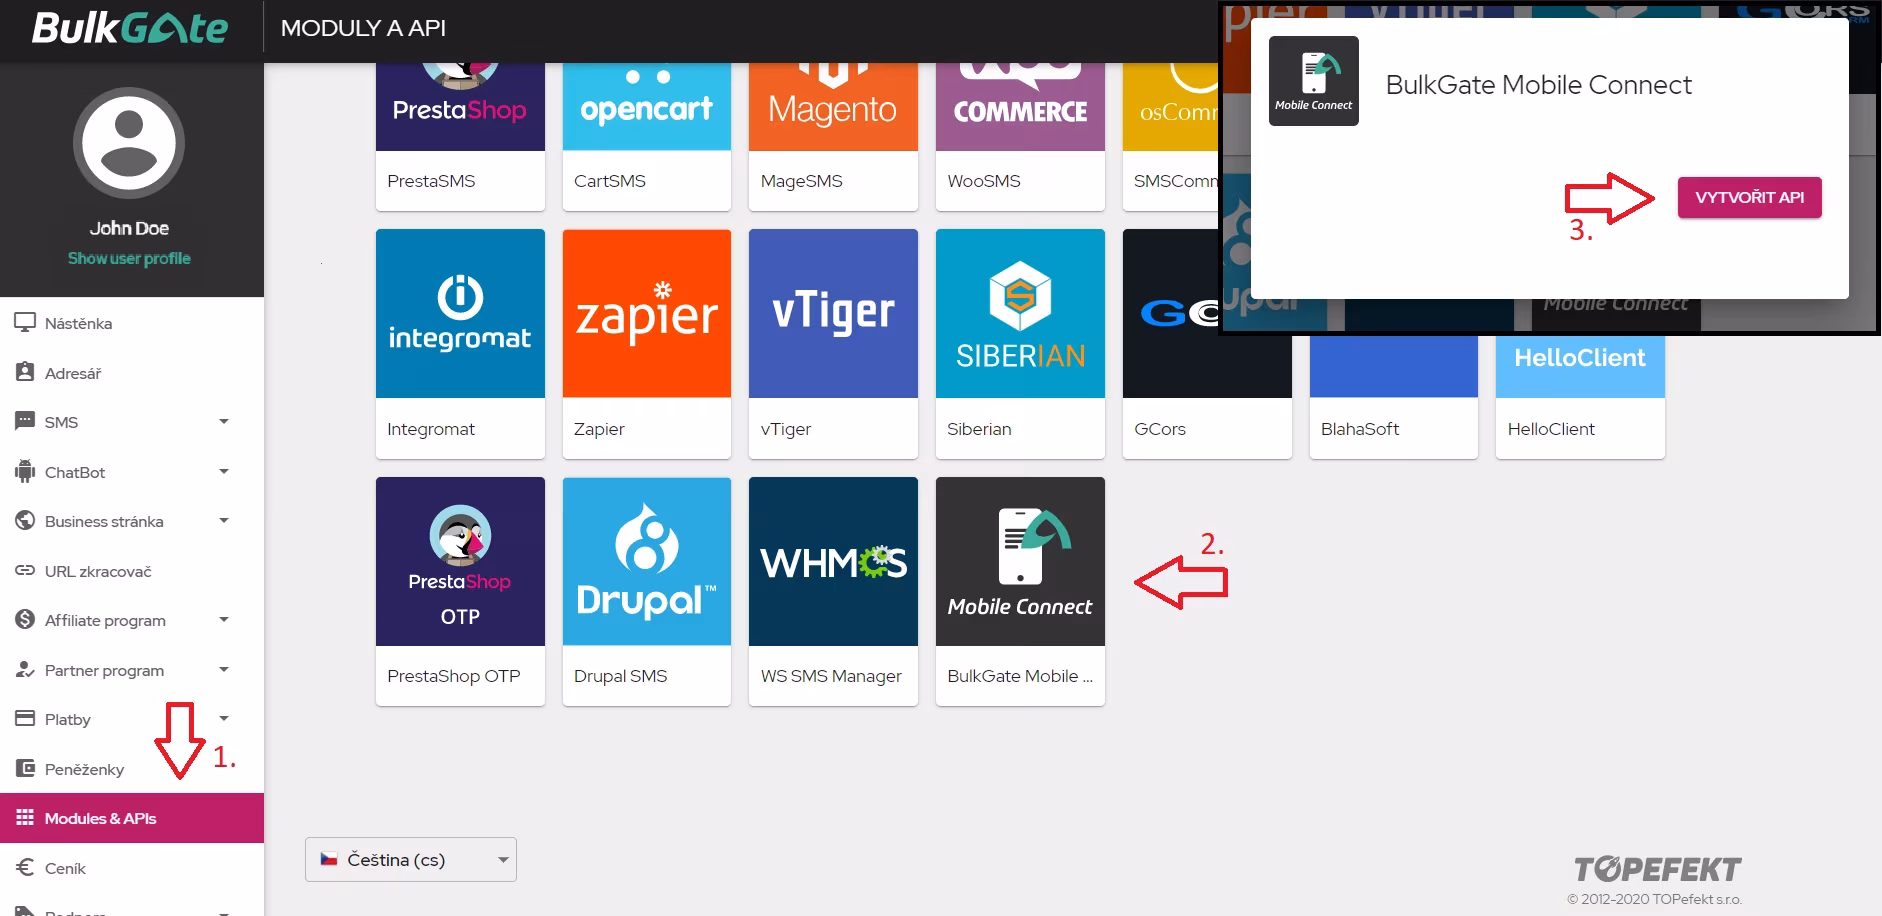Expand the ChatBot sidebar submenu arrow
Viewport: 1882px width, 916px height.
coord(224,472)
